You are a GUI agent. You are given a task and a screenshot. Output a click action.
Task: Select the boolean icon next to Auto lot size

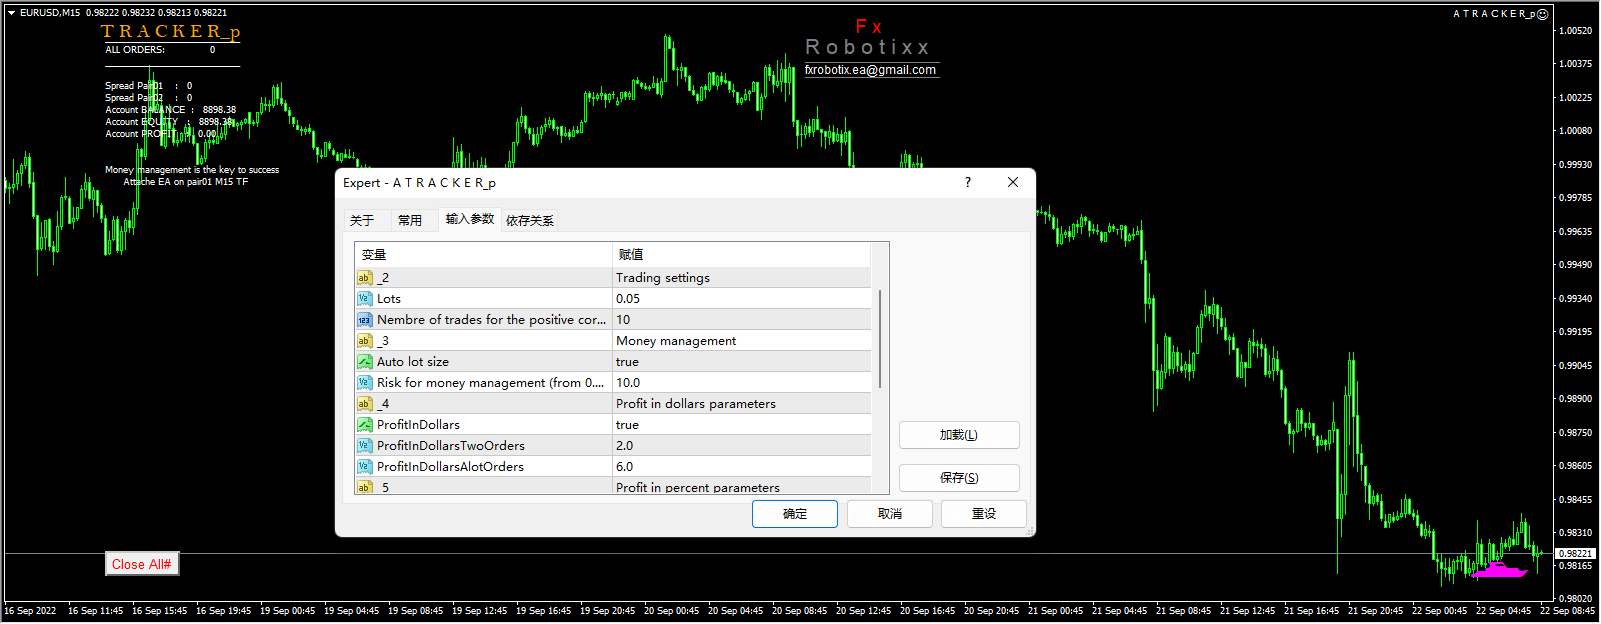[x=365, y=362]
